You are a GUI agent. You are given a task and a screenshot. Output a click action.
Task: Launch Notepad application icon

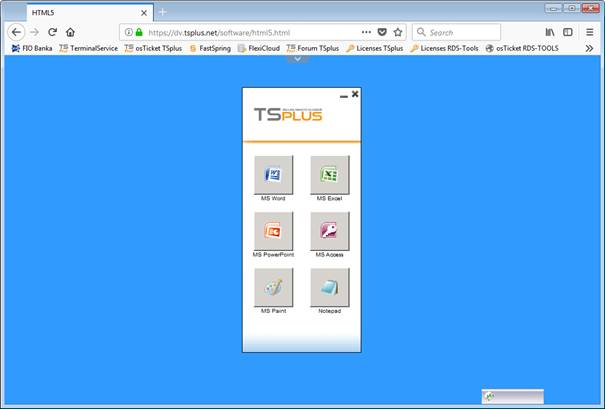[x=330, y=287]
